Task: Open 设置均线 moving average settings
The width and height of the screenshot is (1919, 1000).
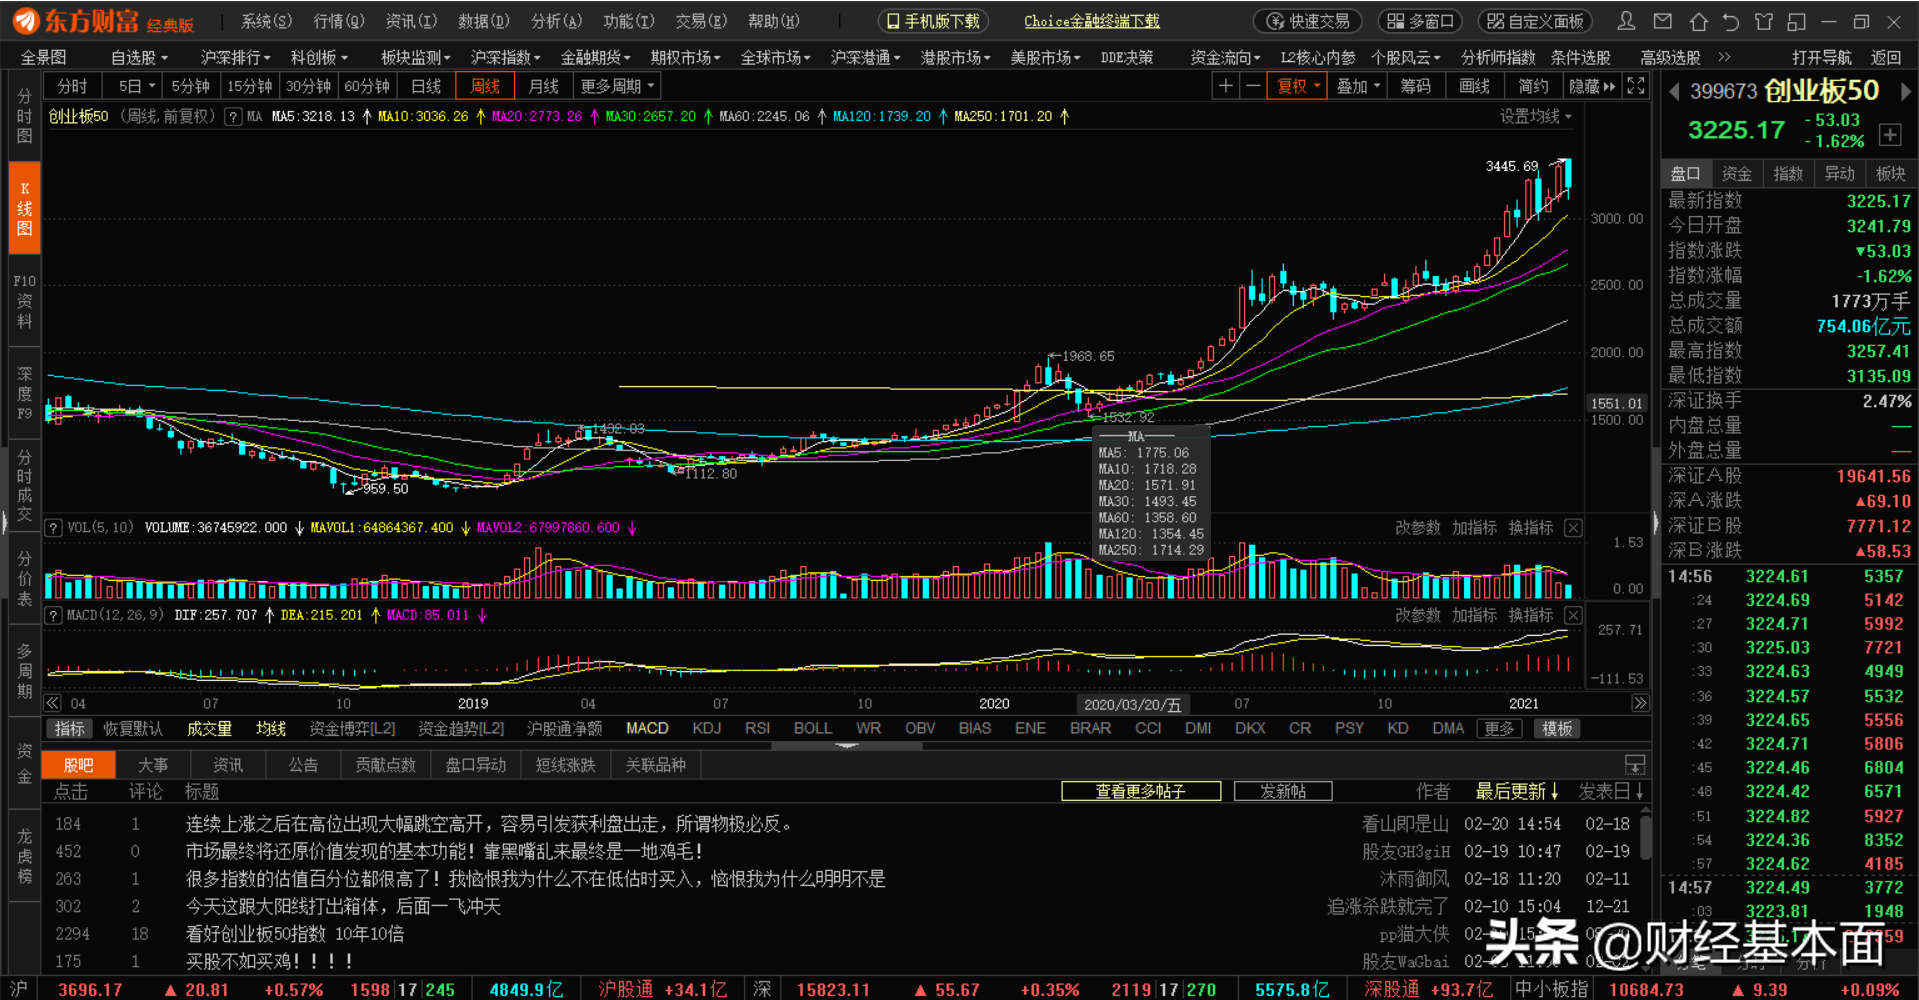Action: point(1535,117)
